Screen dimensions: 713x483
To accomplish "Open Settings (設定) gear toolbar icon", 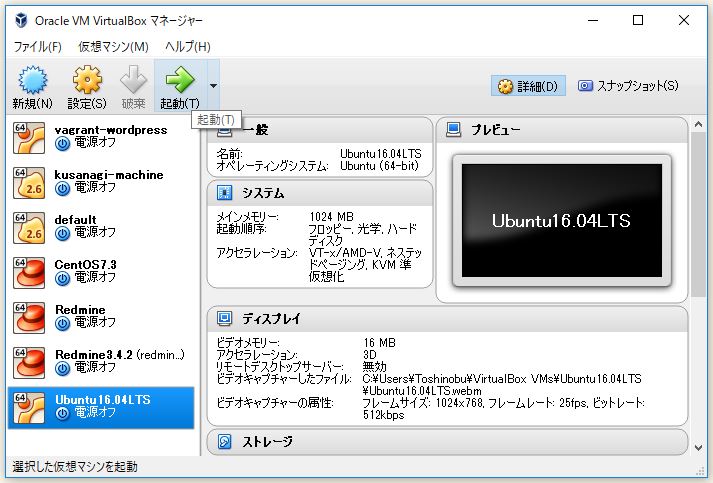I will tap(87, 80).
